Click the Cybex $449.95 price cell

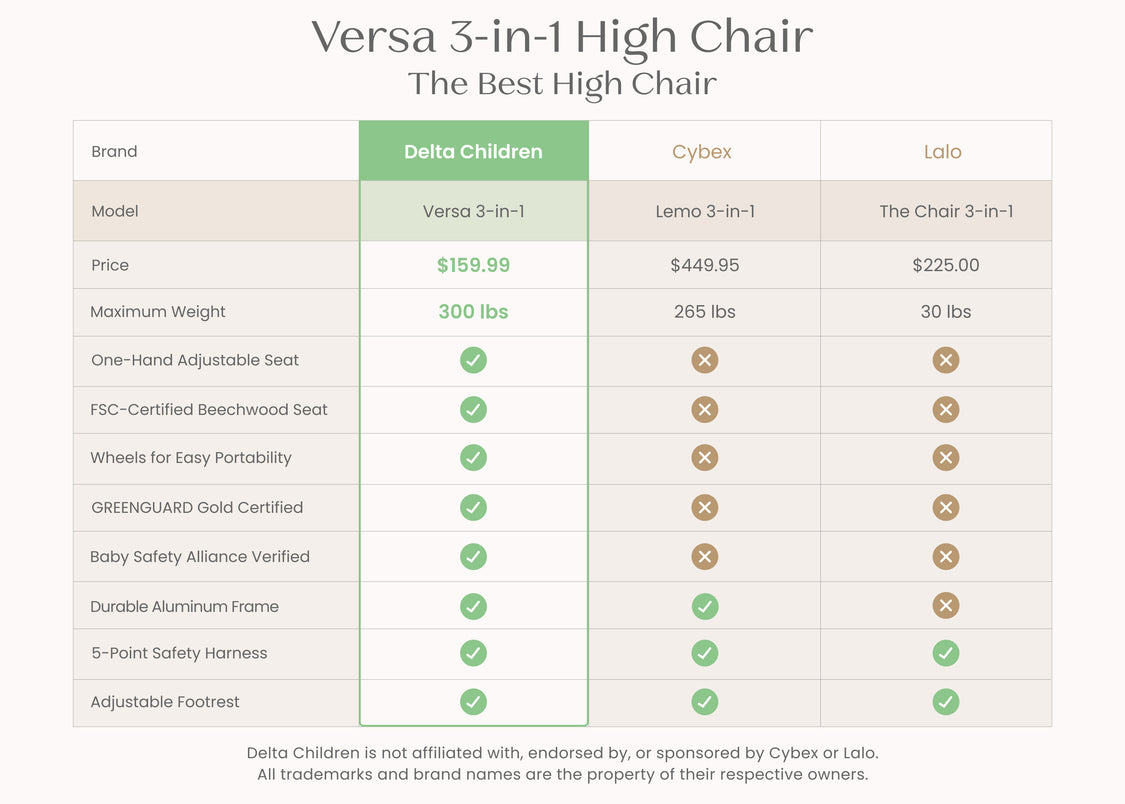coord(705,265)
